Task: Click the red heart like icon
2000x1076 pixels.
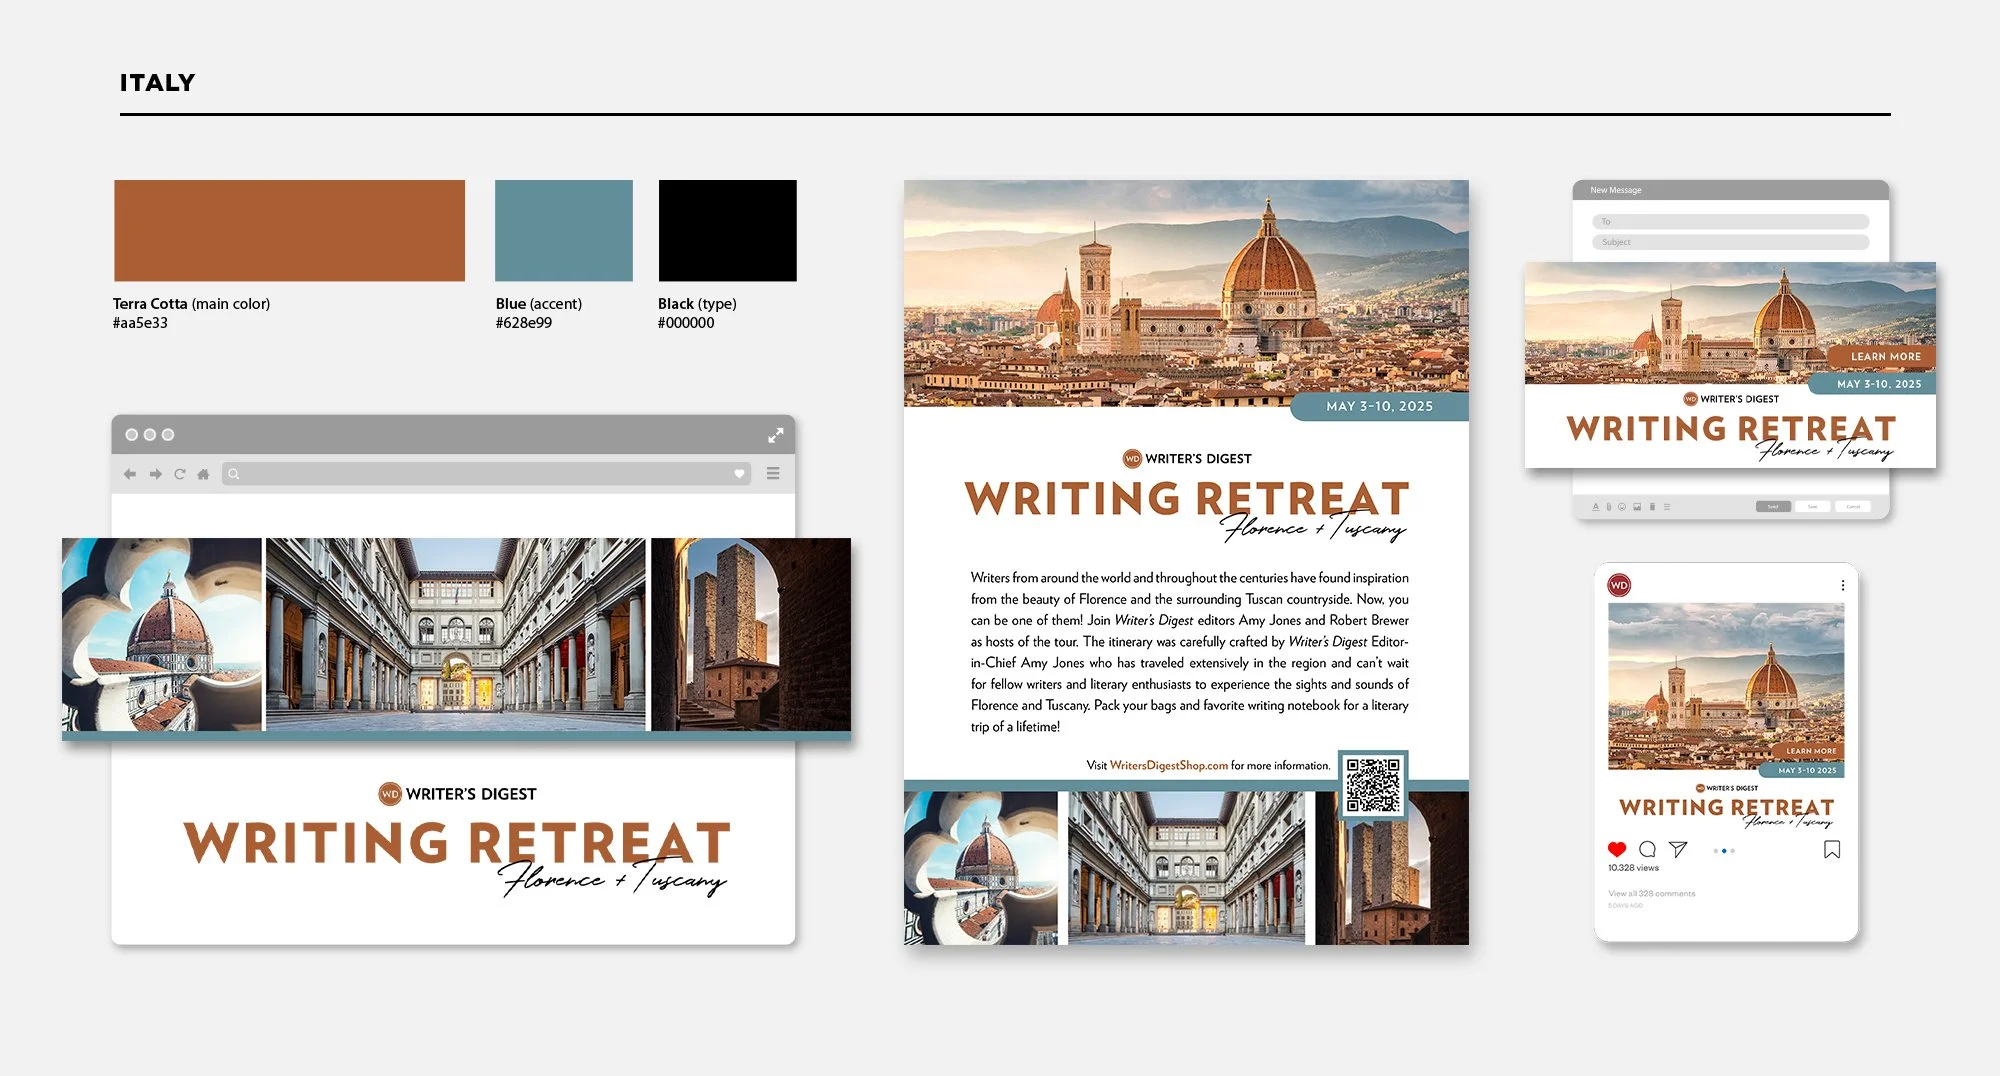Action: tap(1617, 849)
